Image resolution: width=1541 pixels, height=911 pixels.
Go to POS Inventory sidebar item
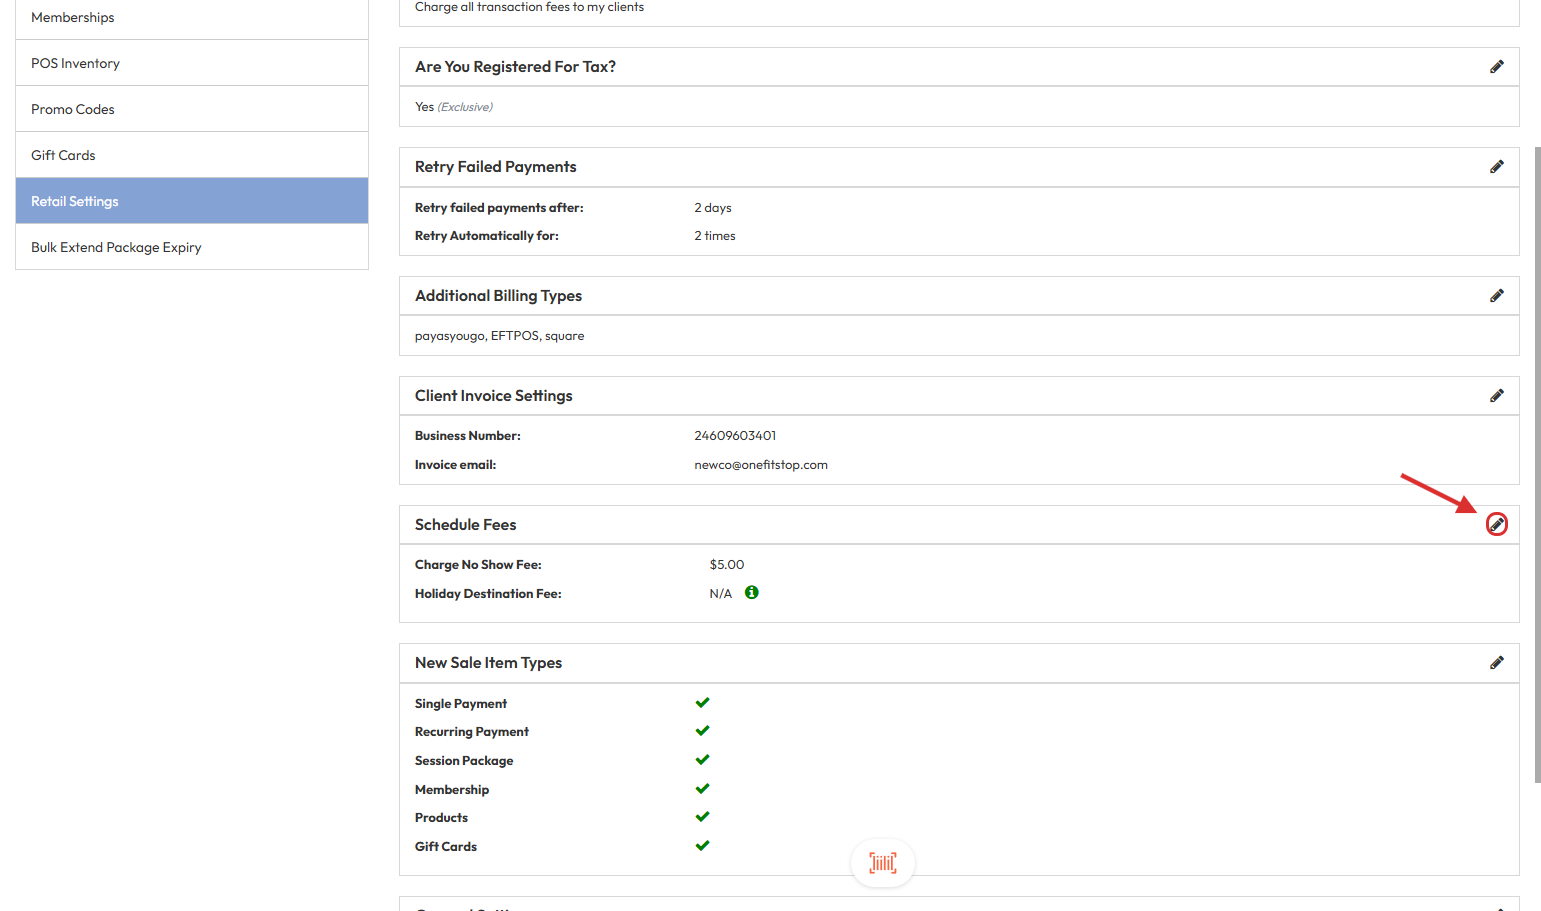pos(191,63)
